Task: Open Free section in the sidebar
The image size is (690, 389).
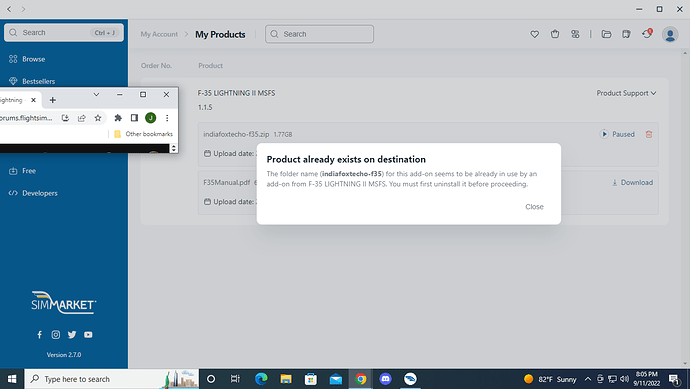Action: pos(22,171)
